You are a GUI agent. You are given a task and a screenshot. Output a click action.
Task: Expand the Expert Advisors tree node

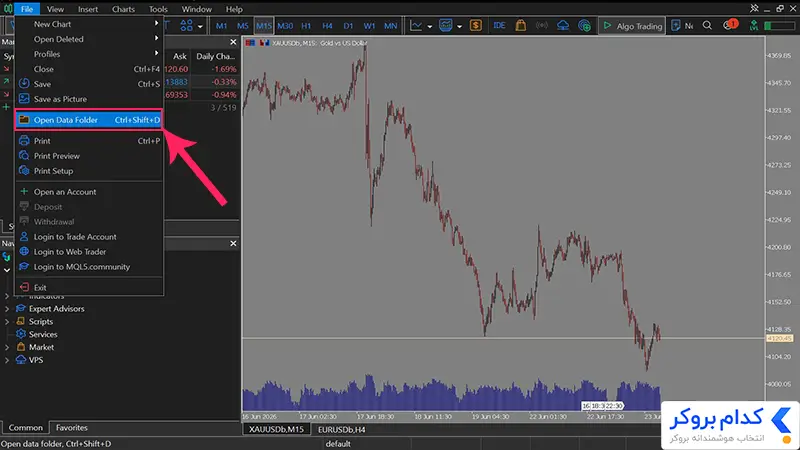point(7,309)
